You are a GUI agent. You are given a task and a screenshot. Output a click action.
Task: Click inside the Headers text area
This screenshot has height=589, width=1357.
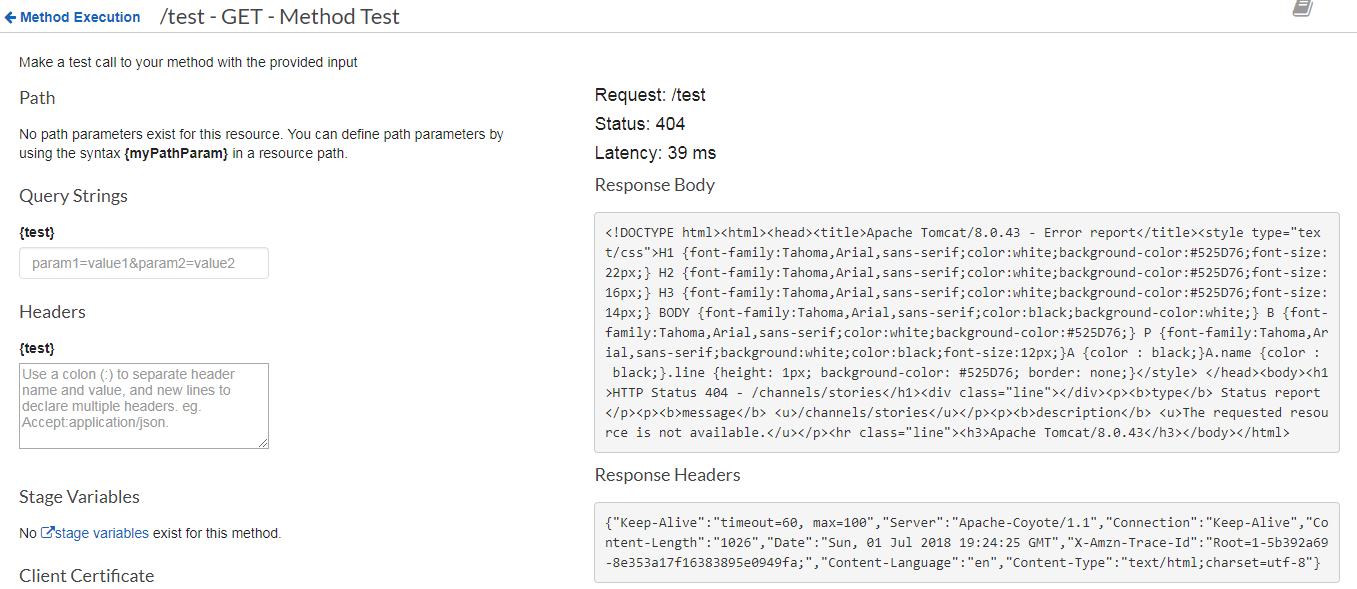point(144,405)
